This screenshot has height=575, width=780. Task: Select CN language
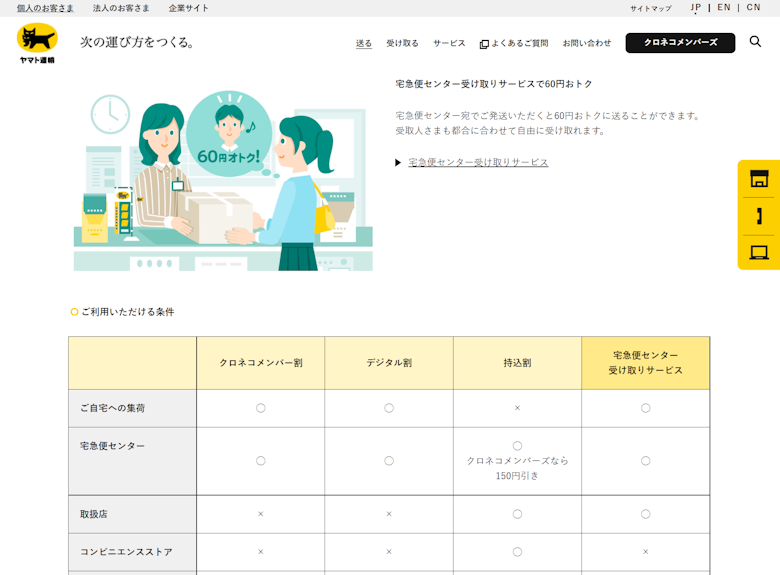pos(753,7)
